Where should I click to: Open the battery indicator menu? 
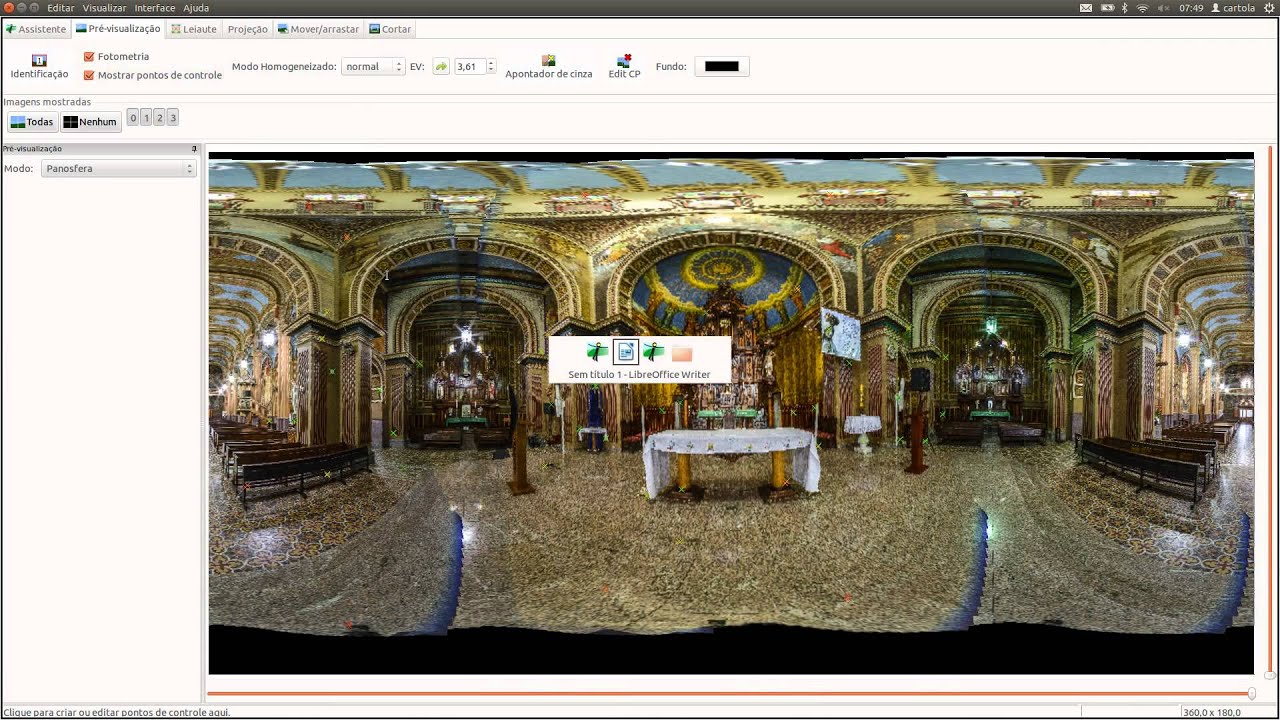(x=1105, y=8)
